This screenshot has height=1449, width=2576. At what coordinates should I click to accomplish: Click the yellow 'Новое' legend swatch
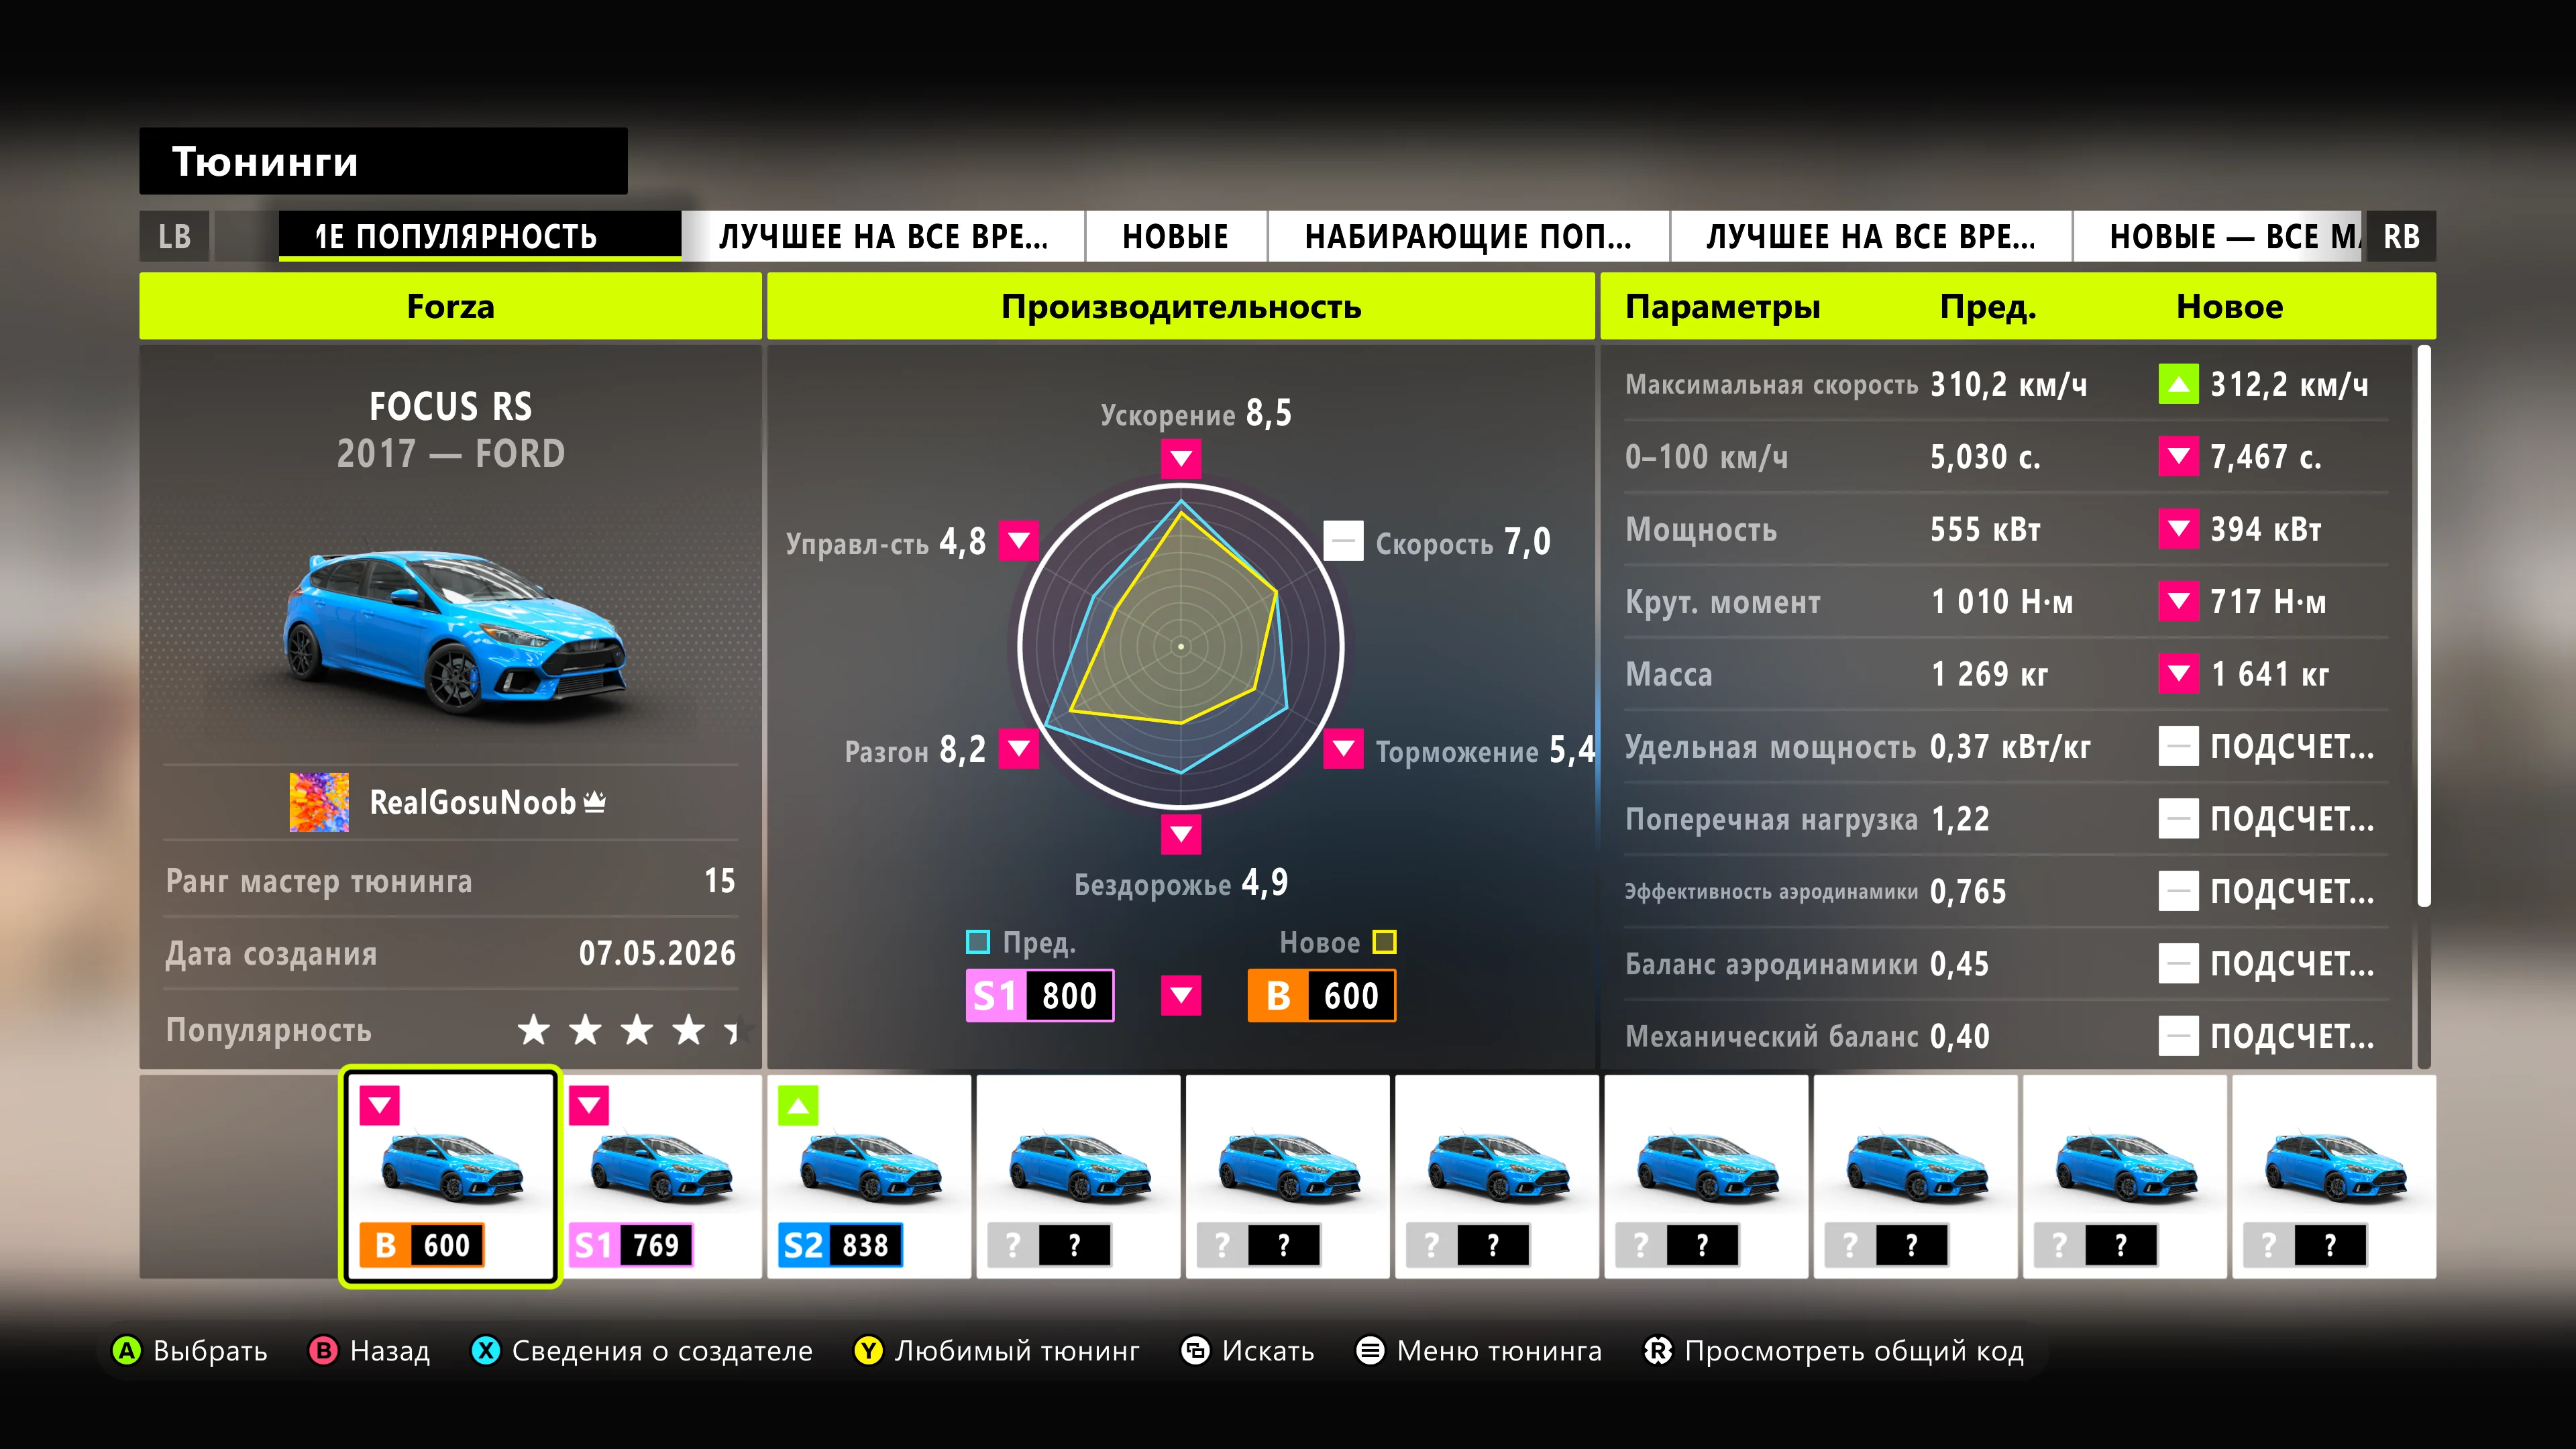pos(1384,942)
